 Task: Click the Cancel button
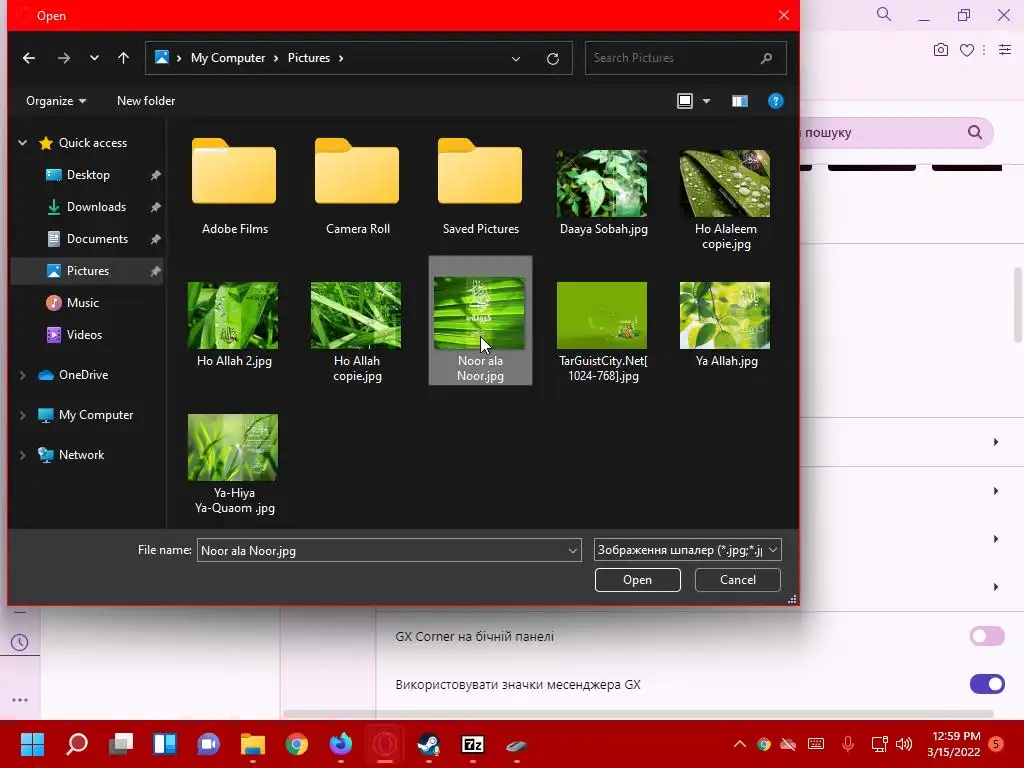pos(737,580)
